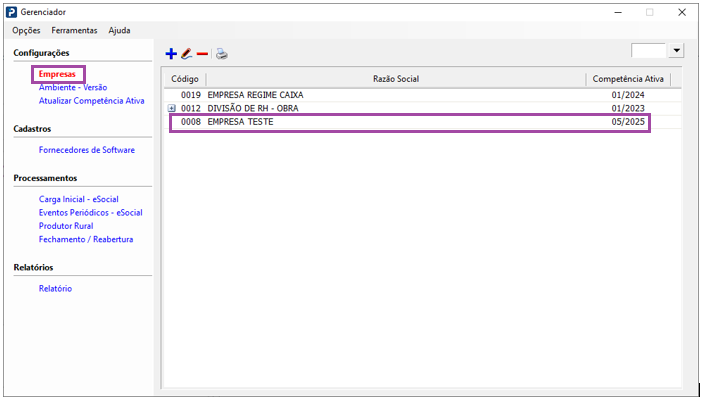This screenshot has height=400, width=702.
Task: Click the Razão Social column header
Action: click(x=396, y=79)
